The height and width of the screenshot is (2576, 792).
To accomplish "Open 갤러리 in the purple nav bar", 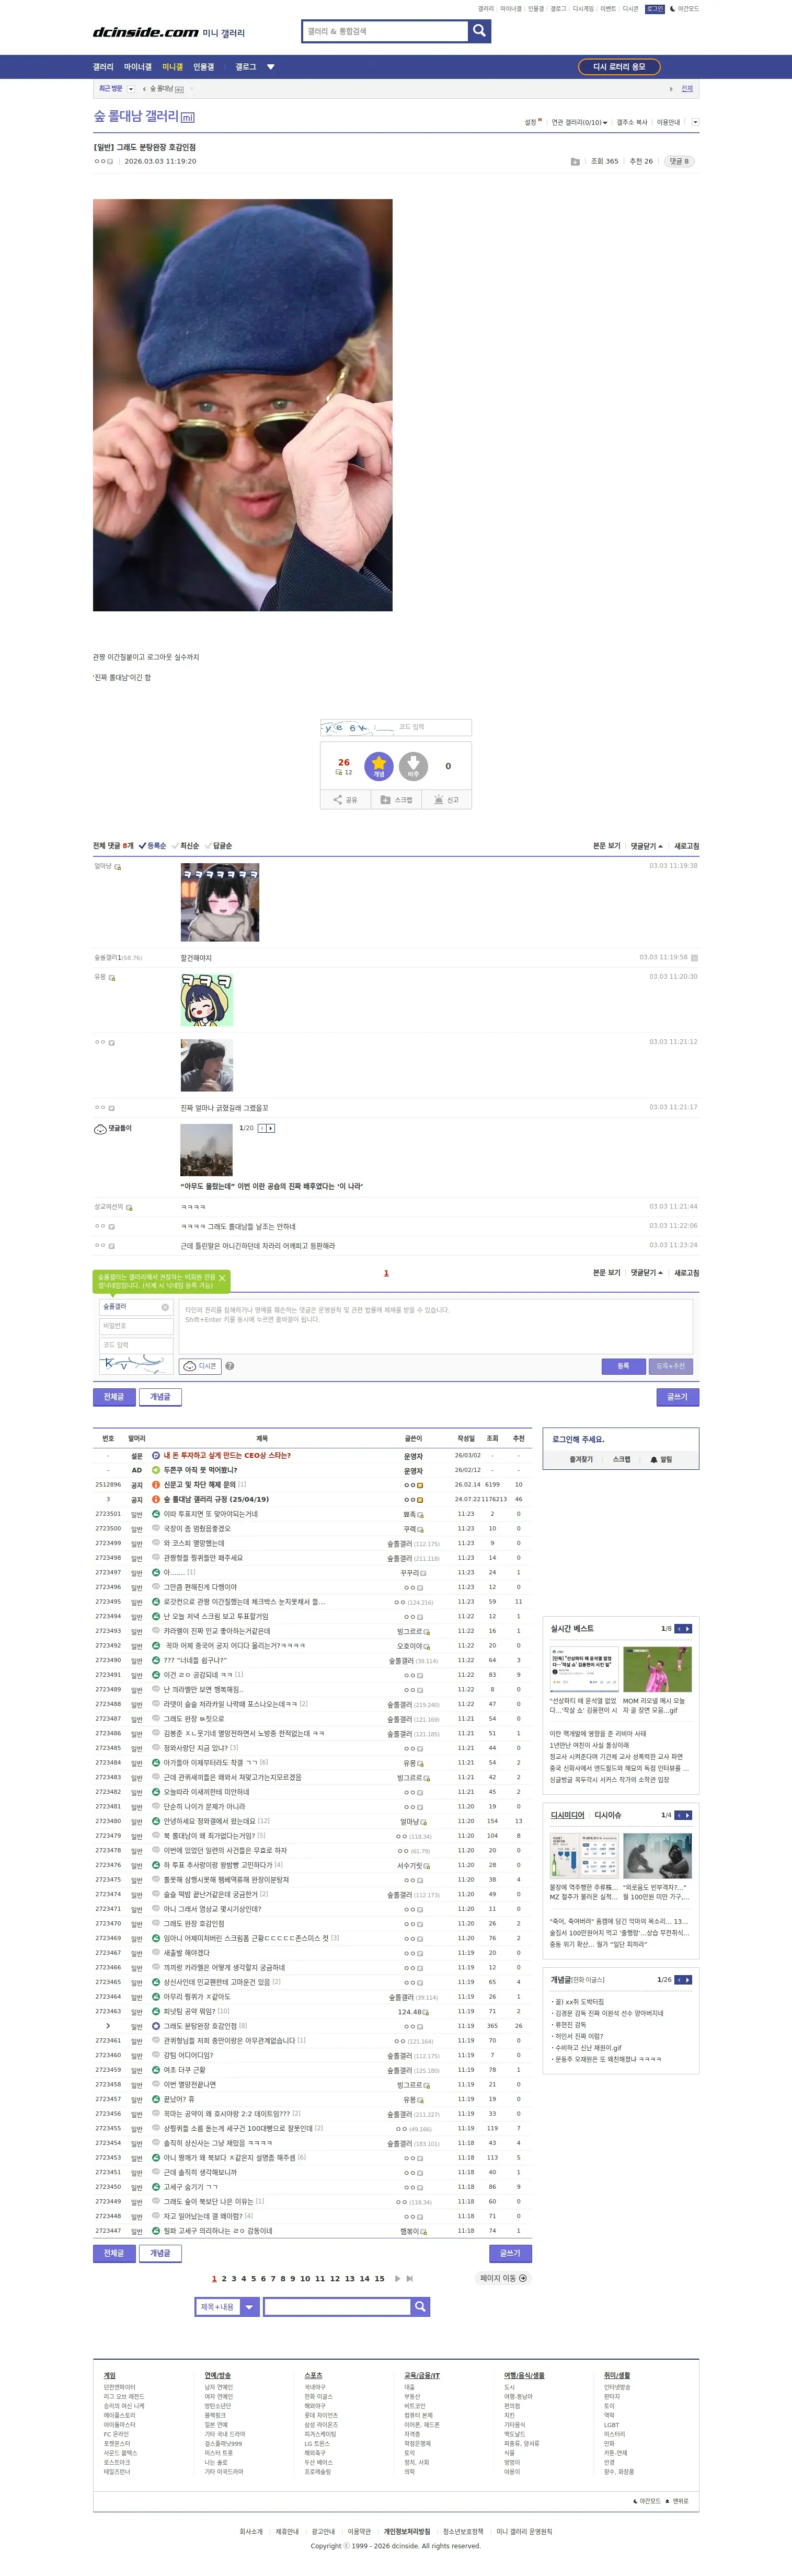I will [103, 67].
